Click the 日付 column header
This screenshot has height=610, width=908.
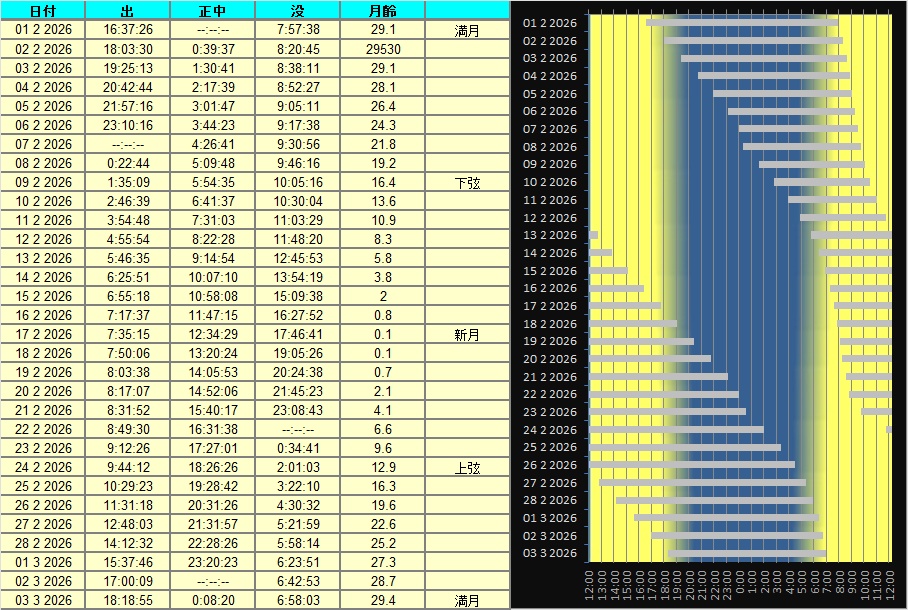click(43, 11)
